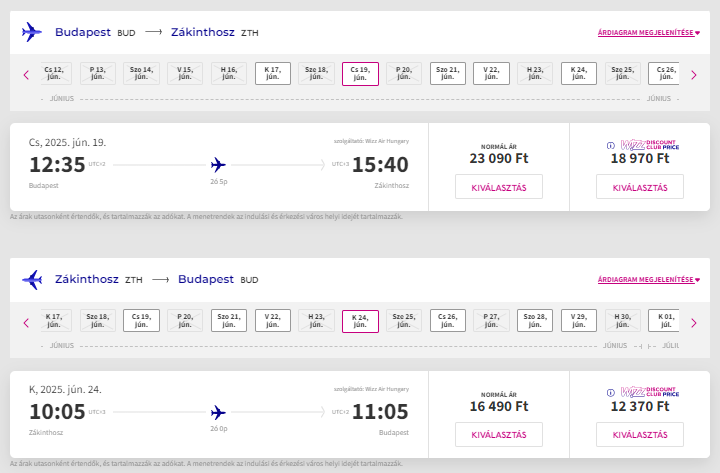Image resolution: width=720 pixels, height=473 pixels.
Task: Choose return Wizz Discount Club price 12 370 Ft
Action: 640,434
